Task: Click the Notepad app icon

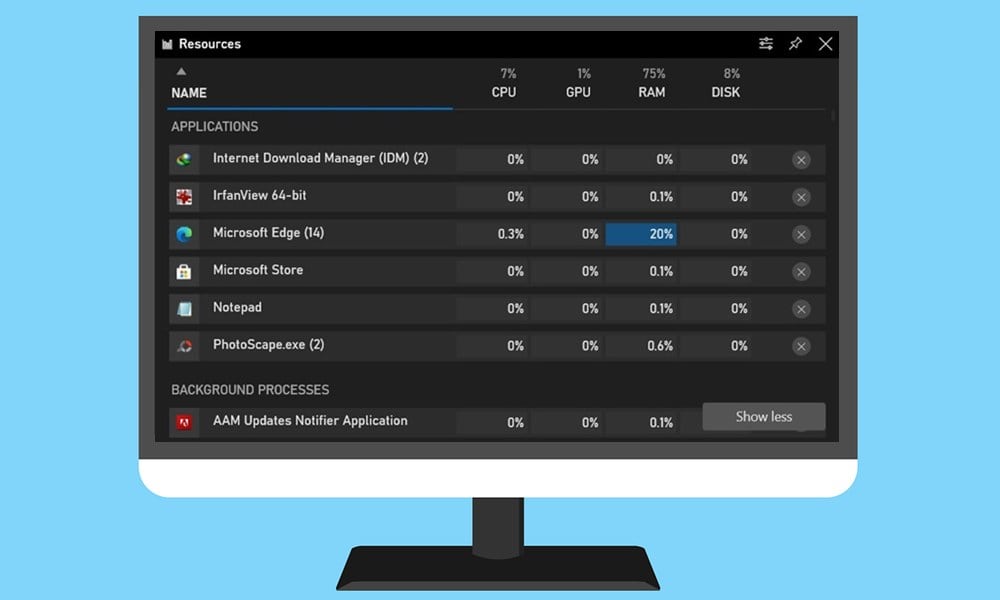Action: pos(184,309)
